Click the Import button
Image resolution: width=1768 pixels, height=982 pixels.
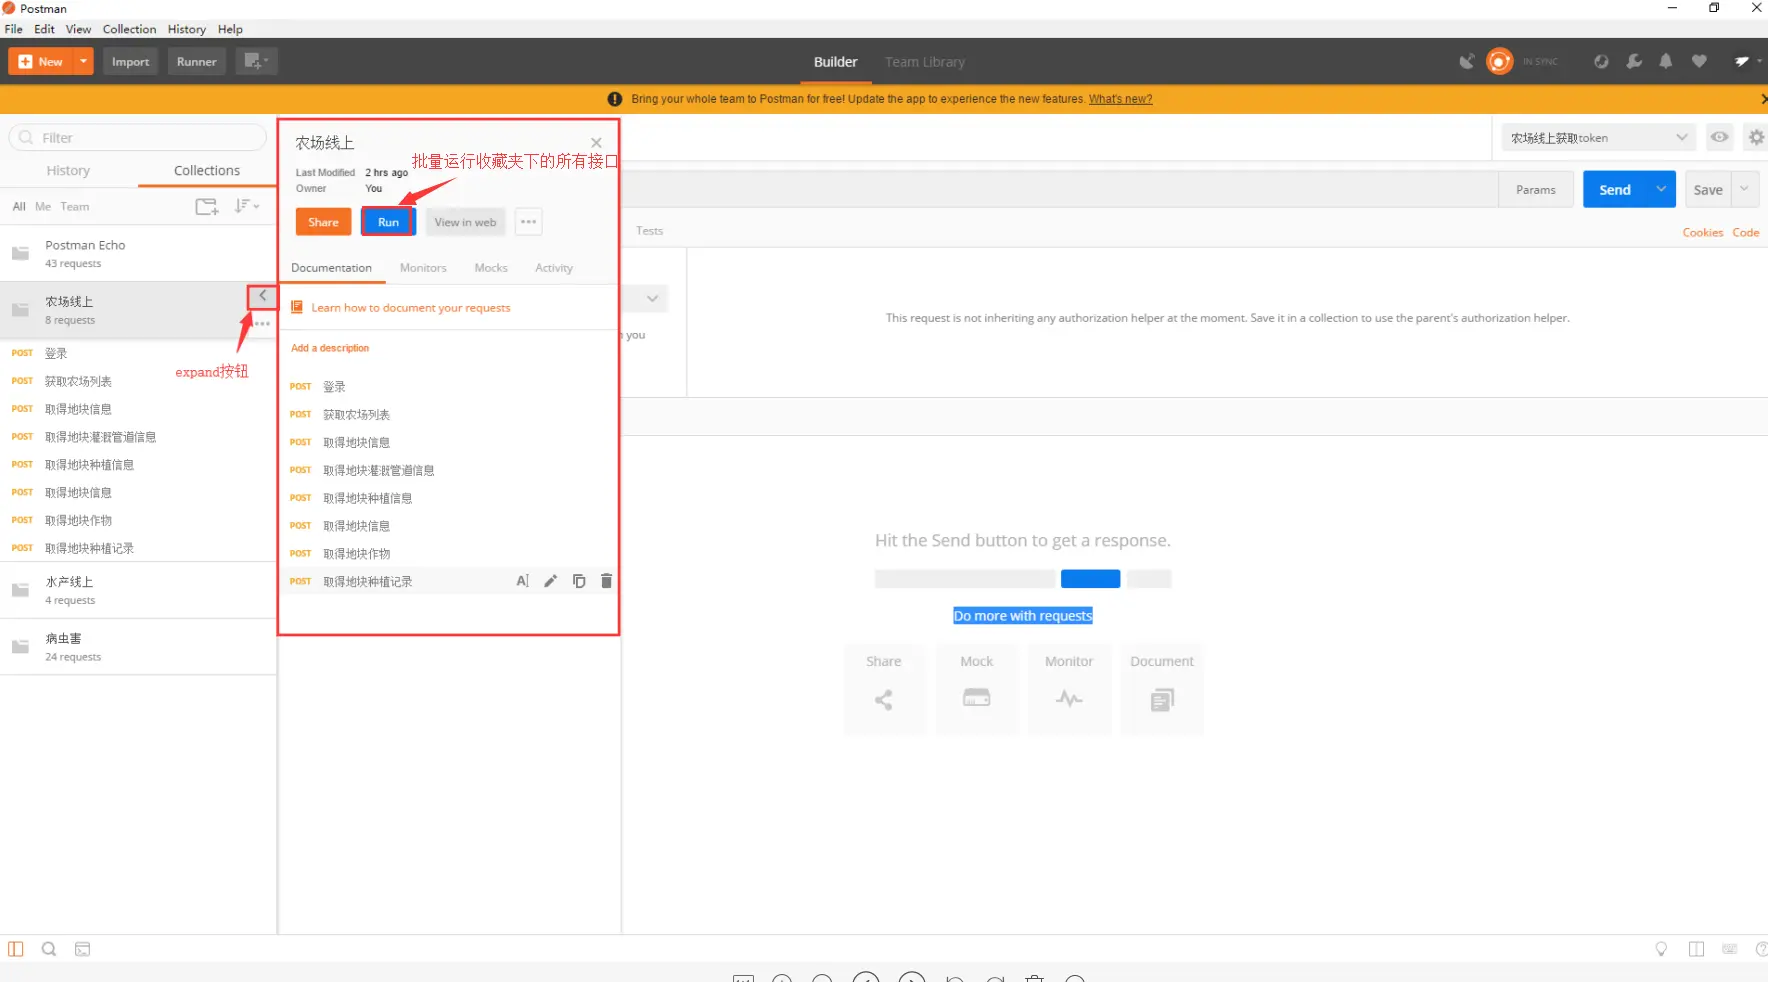130,62
